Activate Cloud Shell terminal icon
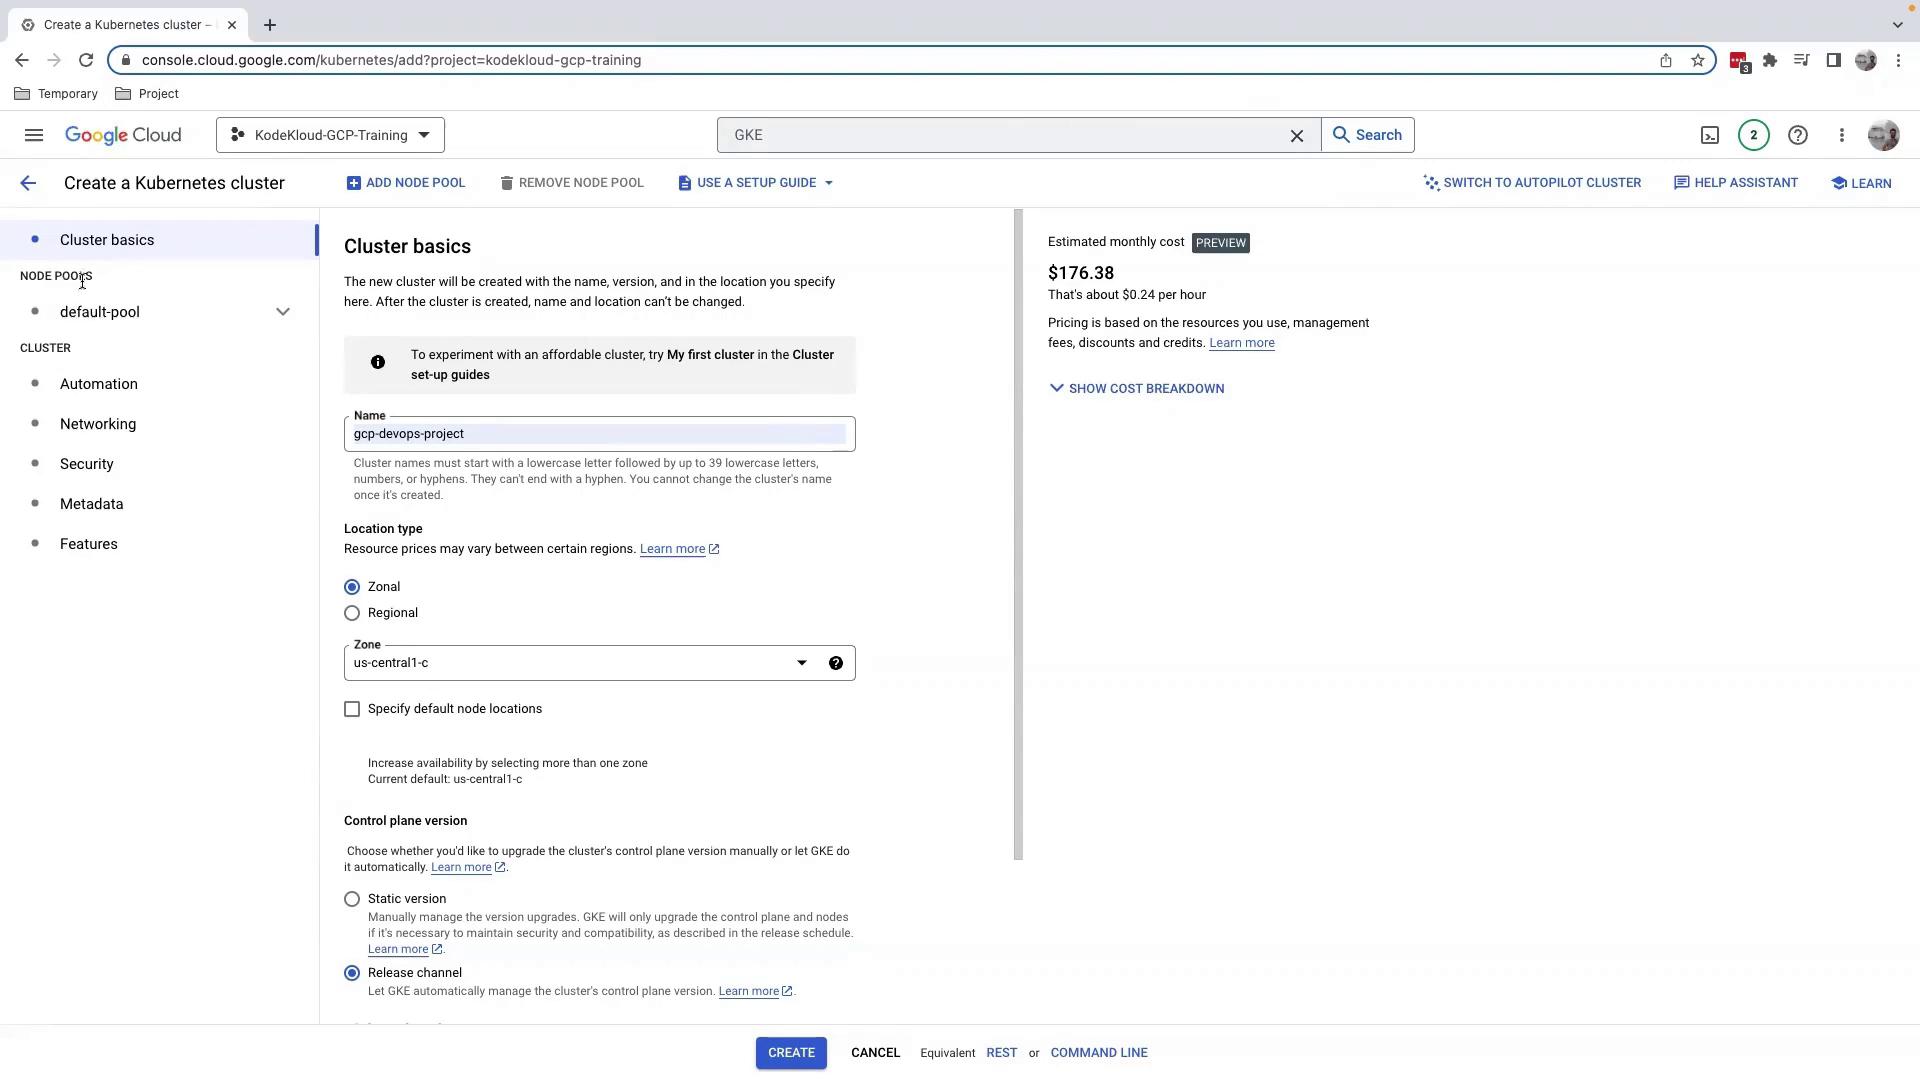Viewport: 1920px width, 1080px height. click(1710, 135)
